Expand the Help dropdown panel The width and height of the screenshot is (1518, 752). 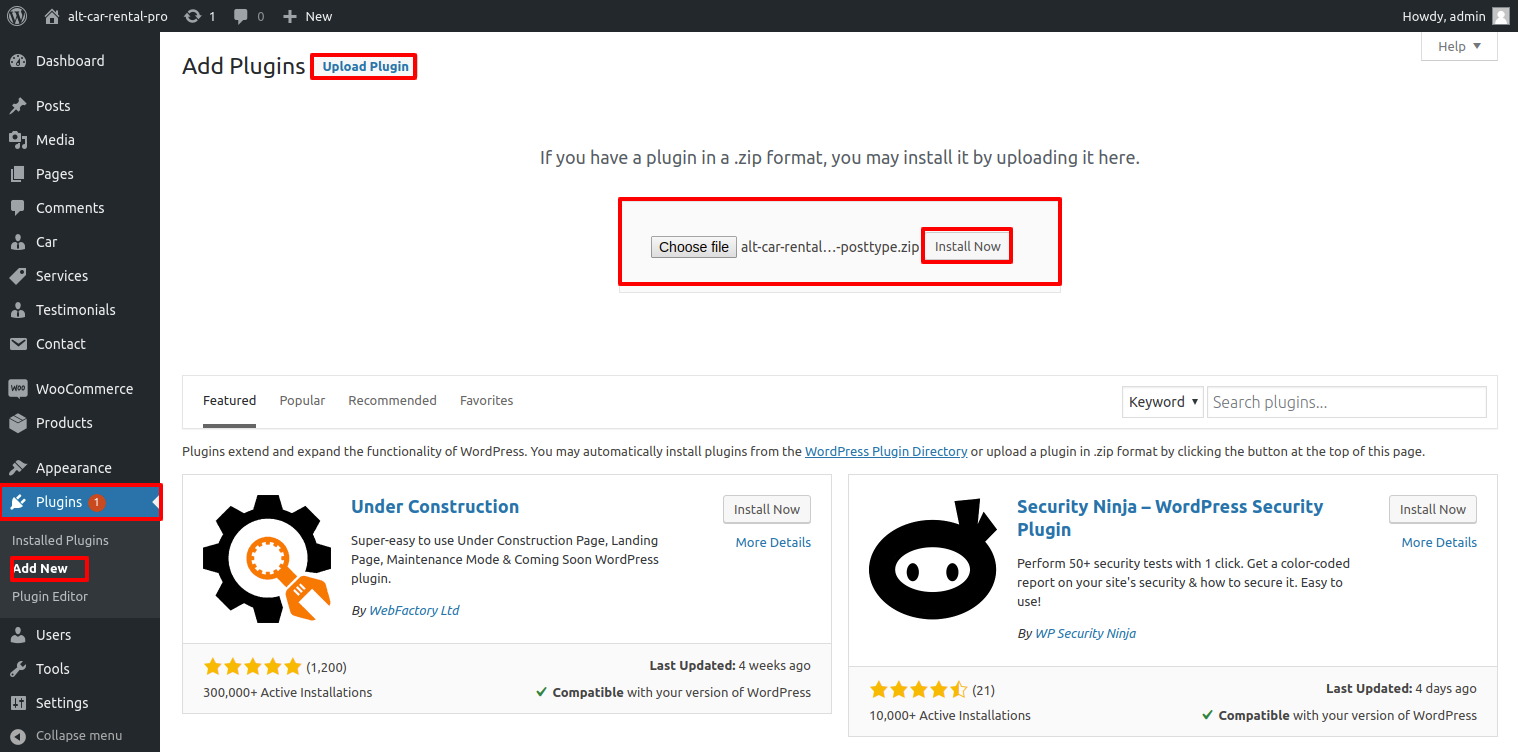(x=1459, y=46)
